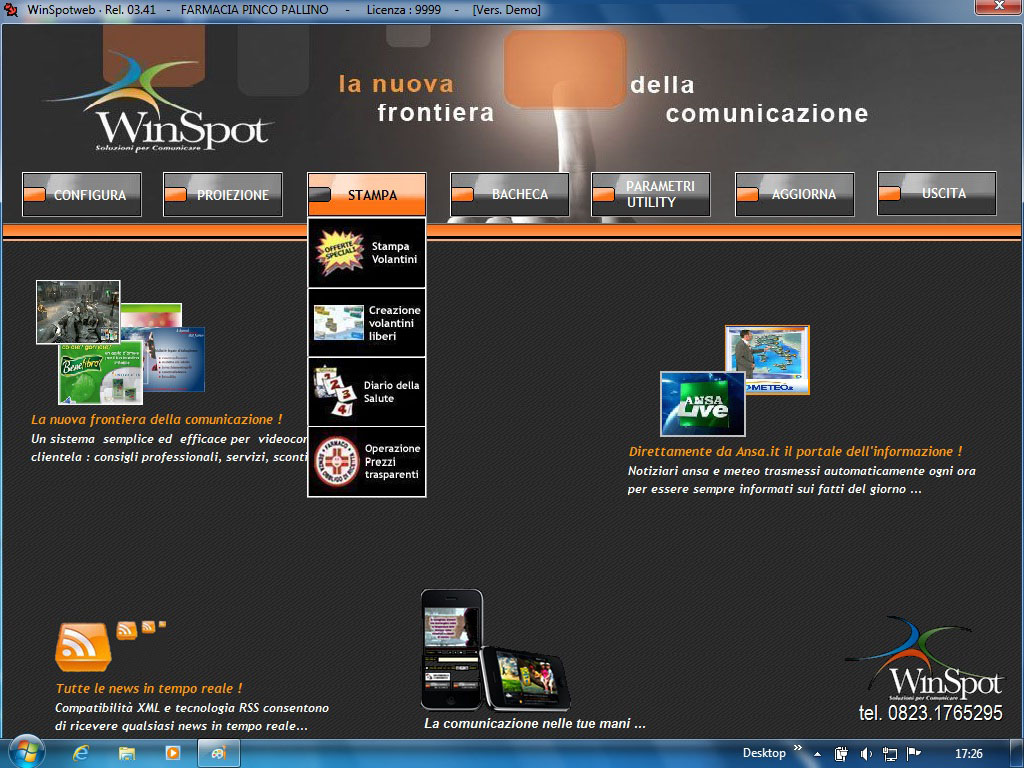Click the large orange RSS feed icon

pos(82,647)
